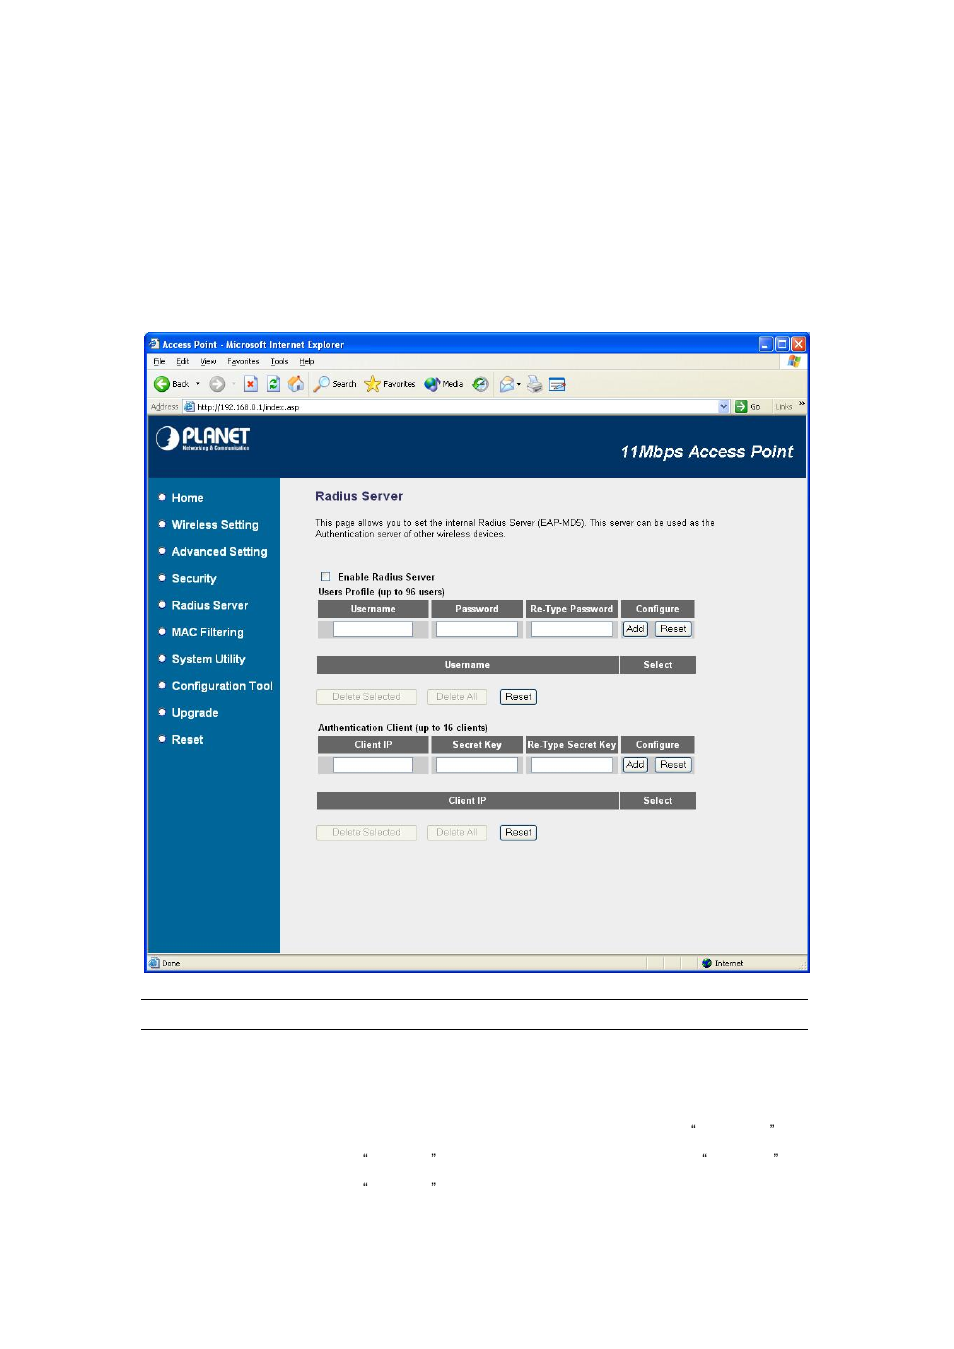Click the PLANET logo in header
Screen dimensions: 954x1349
[x=203, y=439]
